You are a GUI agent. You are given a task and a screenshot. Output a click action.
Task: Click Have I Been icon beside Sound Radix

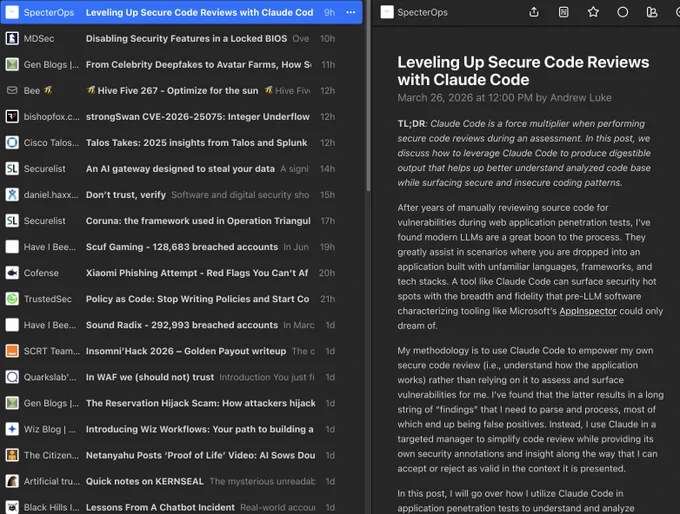click(12, 324)
